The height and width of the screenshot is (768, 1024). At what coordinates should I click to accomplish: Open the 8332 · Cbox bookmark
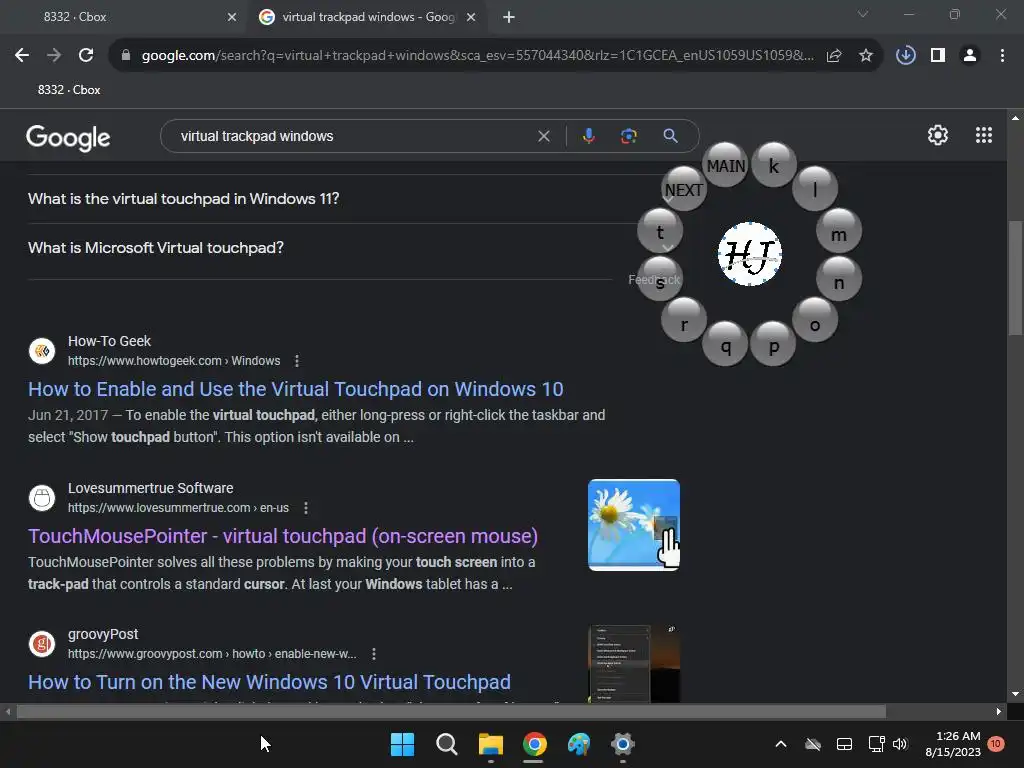coord(69,90)
